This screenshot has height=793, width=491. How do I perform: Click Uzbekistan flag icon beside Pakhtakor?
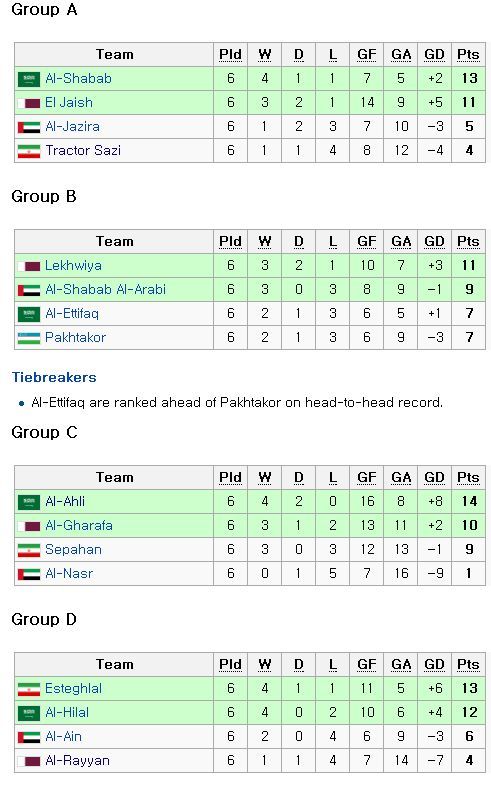point(29,338)
